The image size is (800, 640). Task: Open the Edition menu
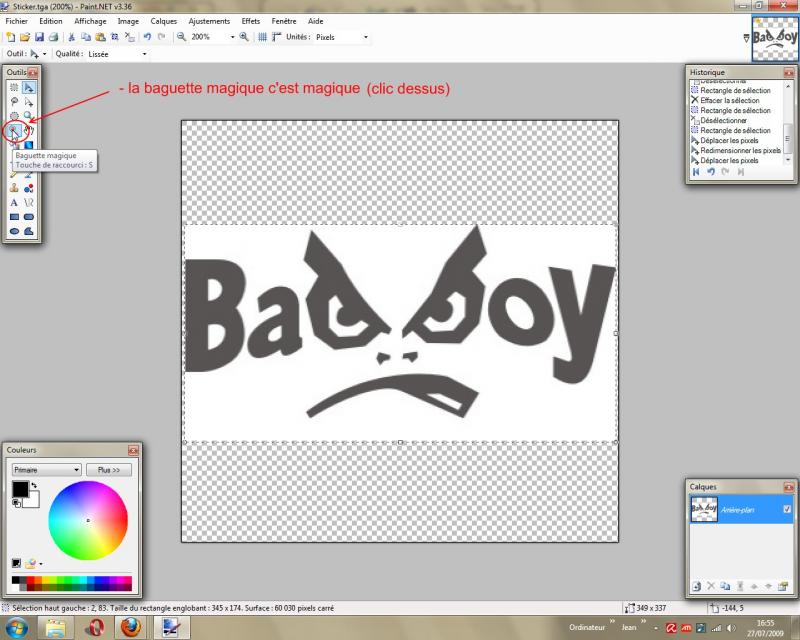click(x=51, y=21)
